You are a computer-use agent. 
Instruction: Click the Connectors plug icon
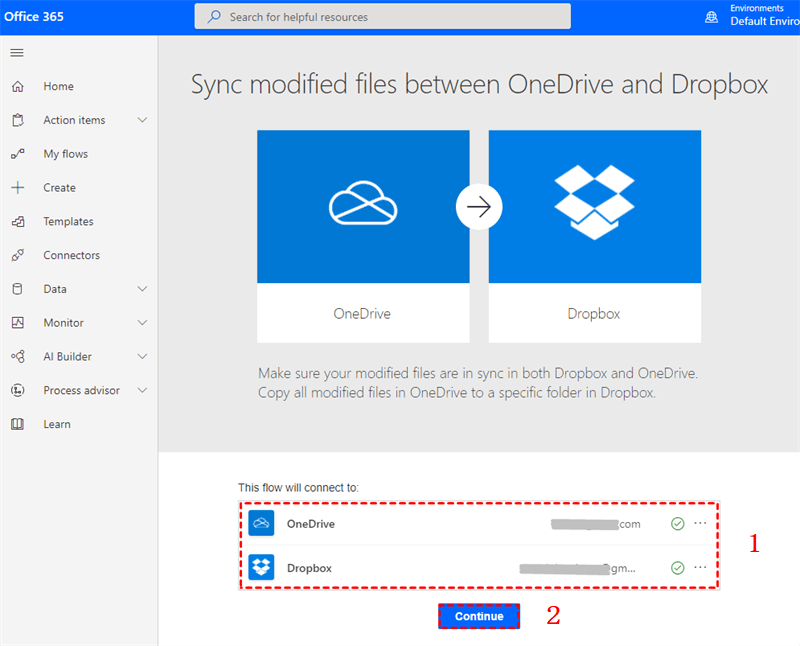[18, 255]
